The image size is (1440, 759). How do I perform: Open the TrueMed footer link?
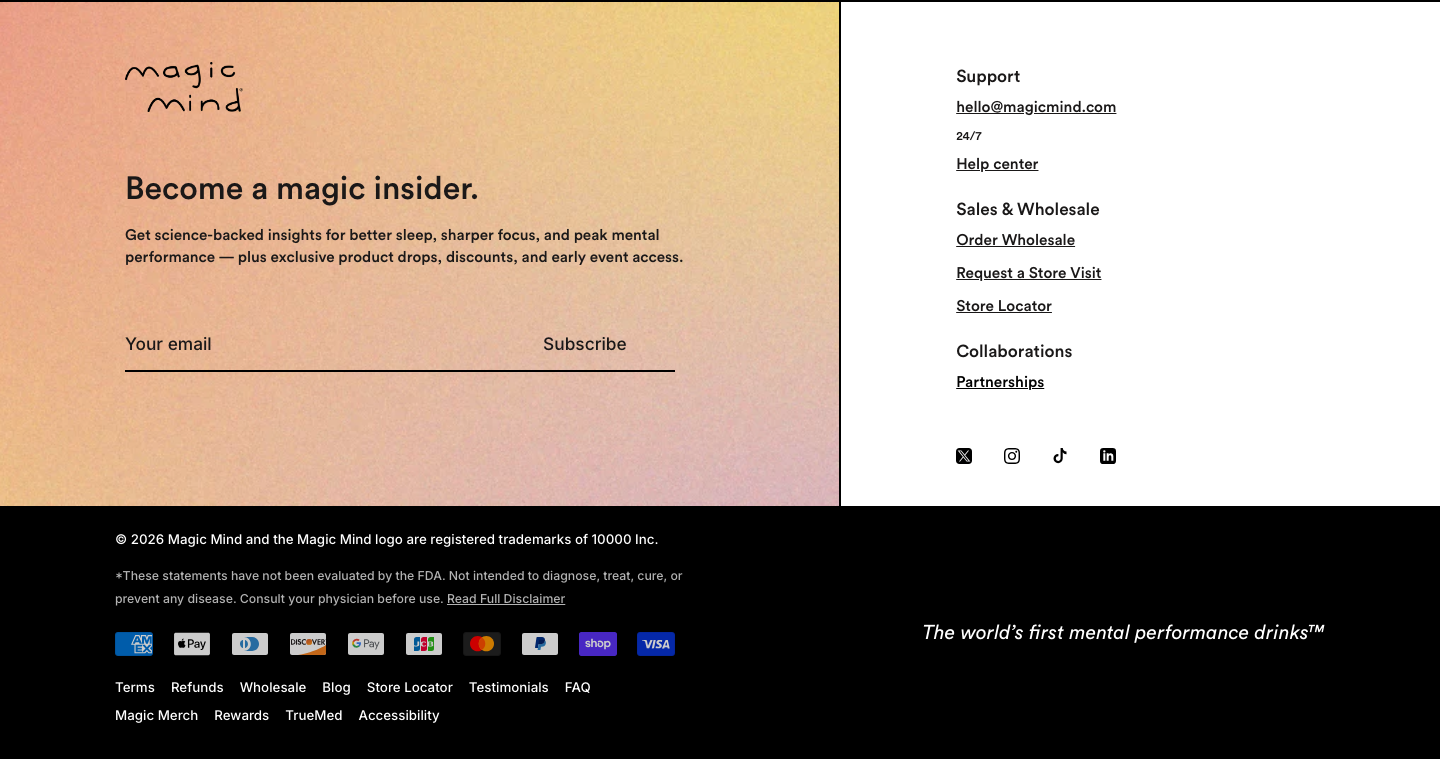[314, 716]
